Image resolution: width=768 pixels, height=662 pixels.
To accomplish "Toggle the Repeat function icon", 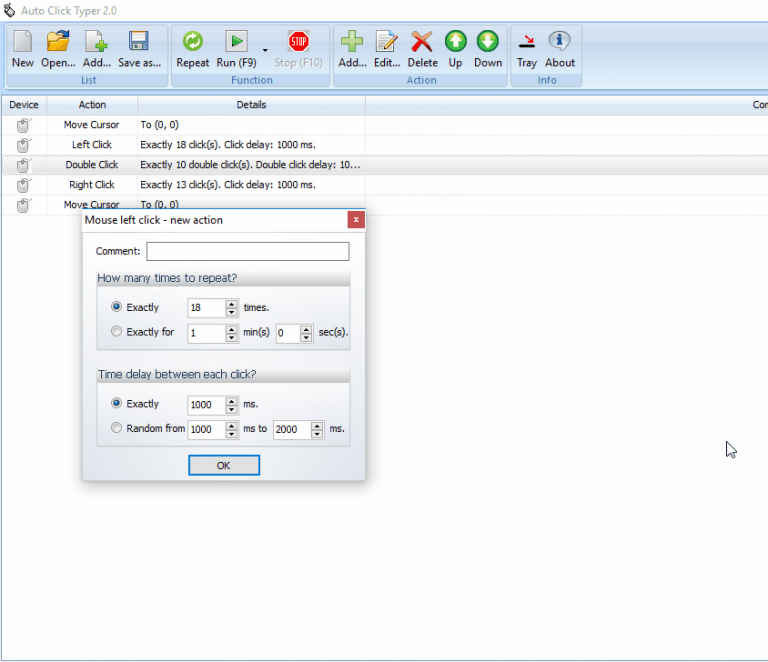I will click(192, 47).
